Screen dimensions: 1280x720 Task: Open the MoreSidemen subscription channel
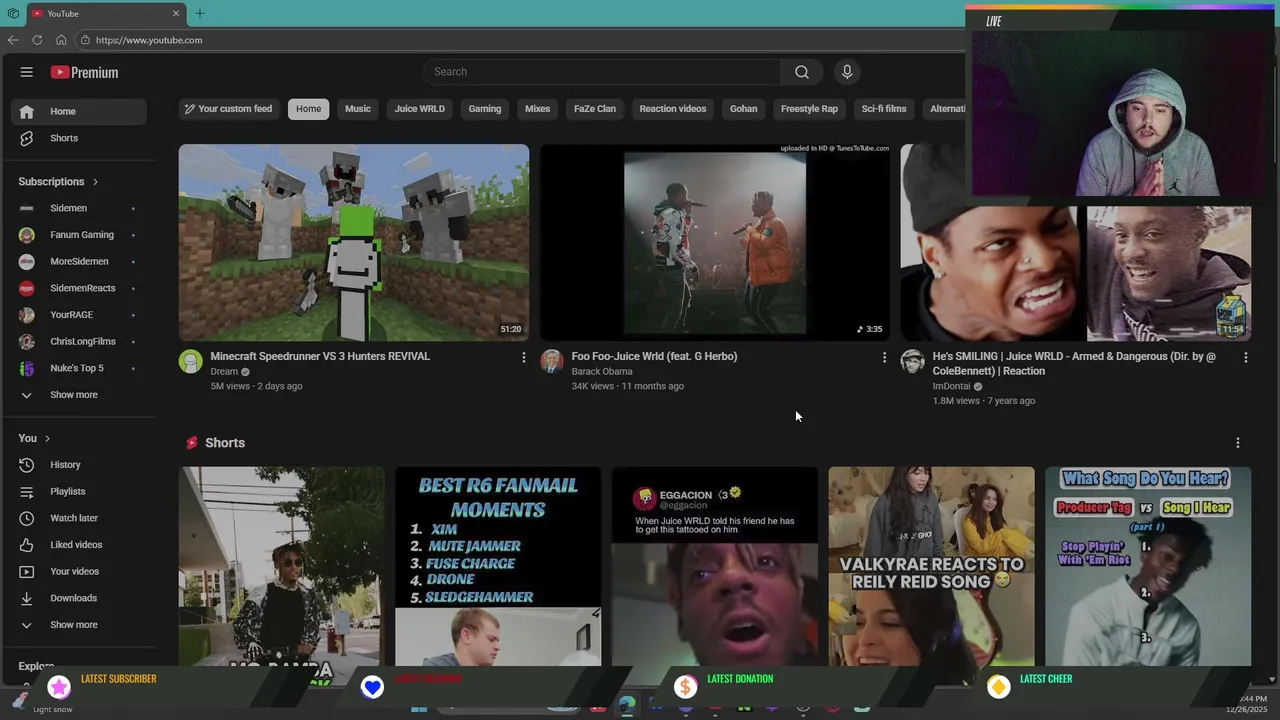click(x=79, y=262)
